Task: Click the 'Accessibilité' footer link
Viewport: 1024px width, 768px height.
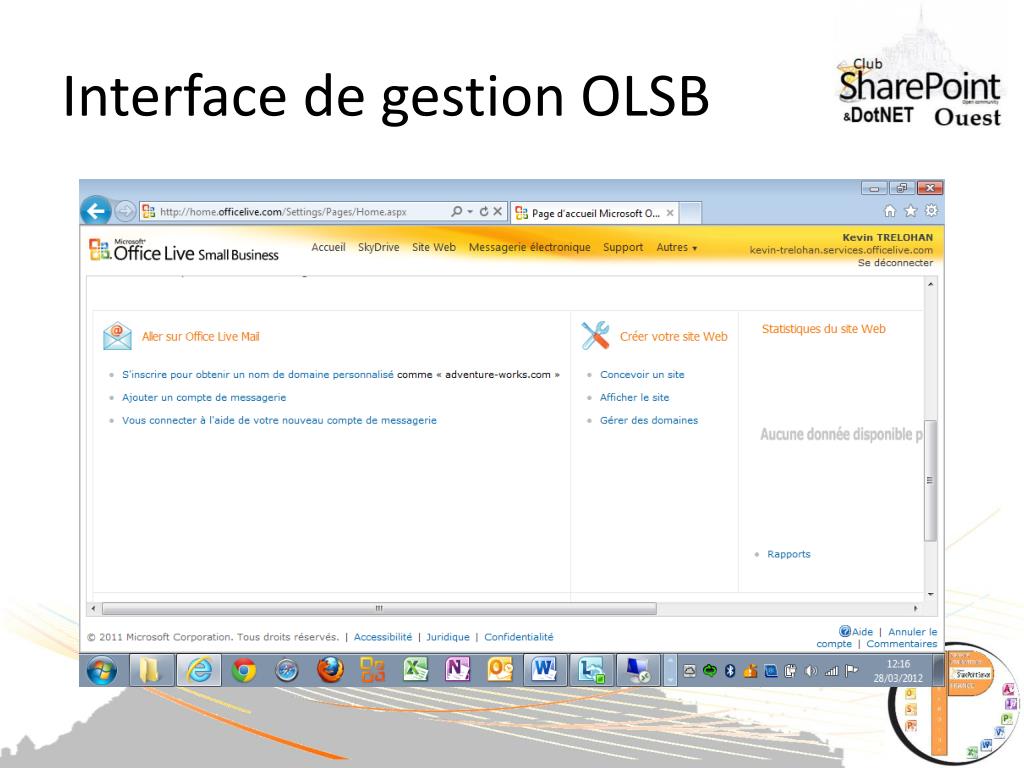Action: point(383,637)
